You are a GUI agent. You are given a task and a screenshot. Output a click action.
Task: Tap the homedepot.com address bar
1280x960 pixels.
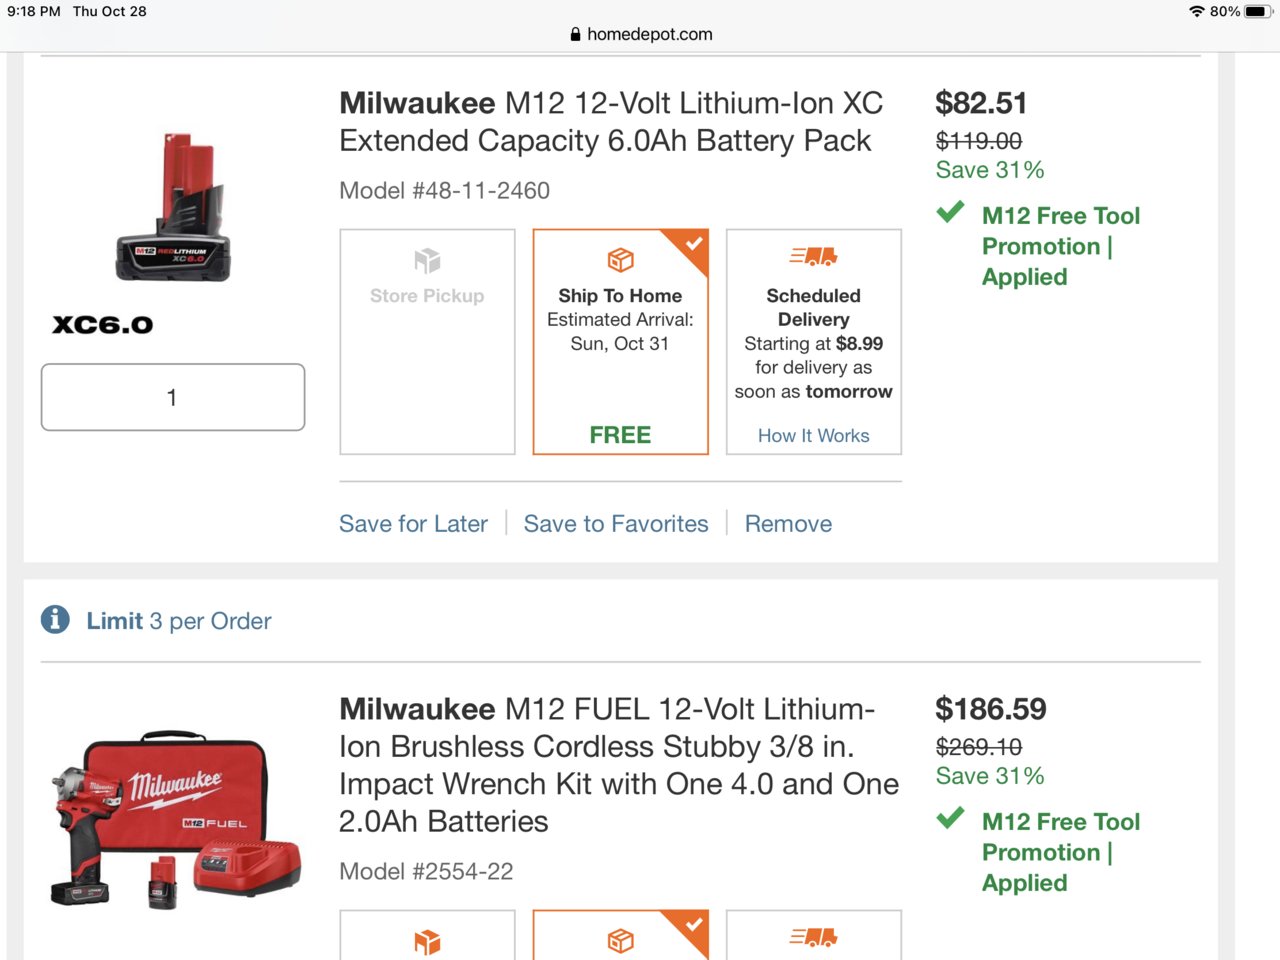click(640, 34)
